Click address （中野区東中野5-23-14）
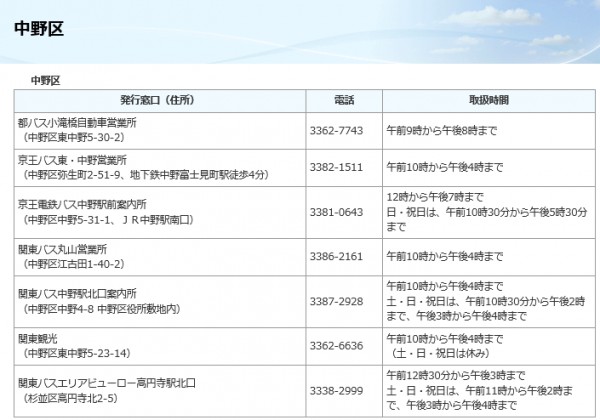 coord(77,353)
